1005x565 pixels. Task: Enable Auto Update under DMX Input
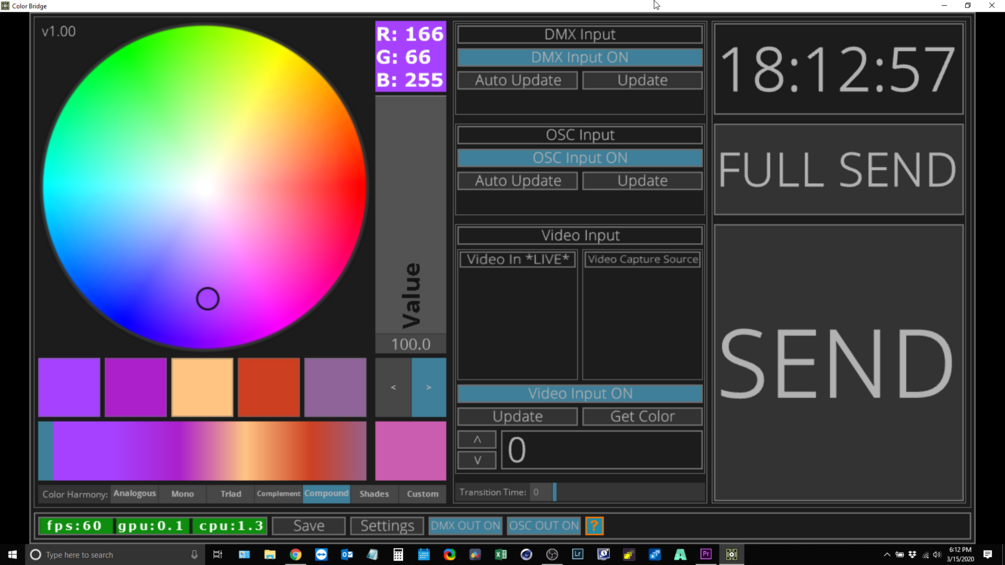(x=518, y=80)
